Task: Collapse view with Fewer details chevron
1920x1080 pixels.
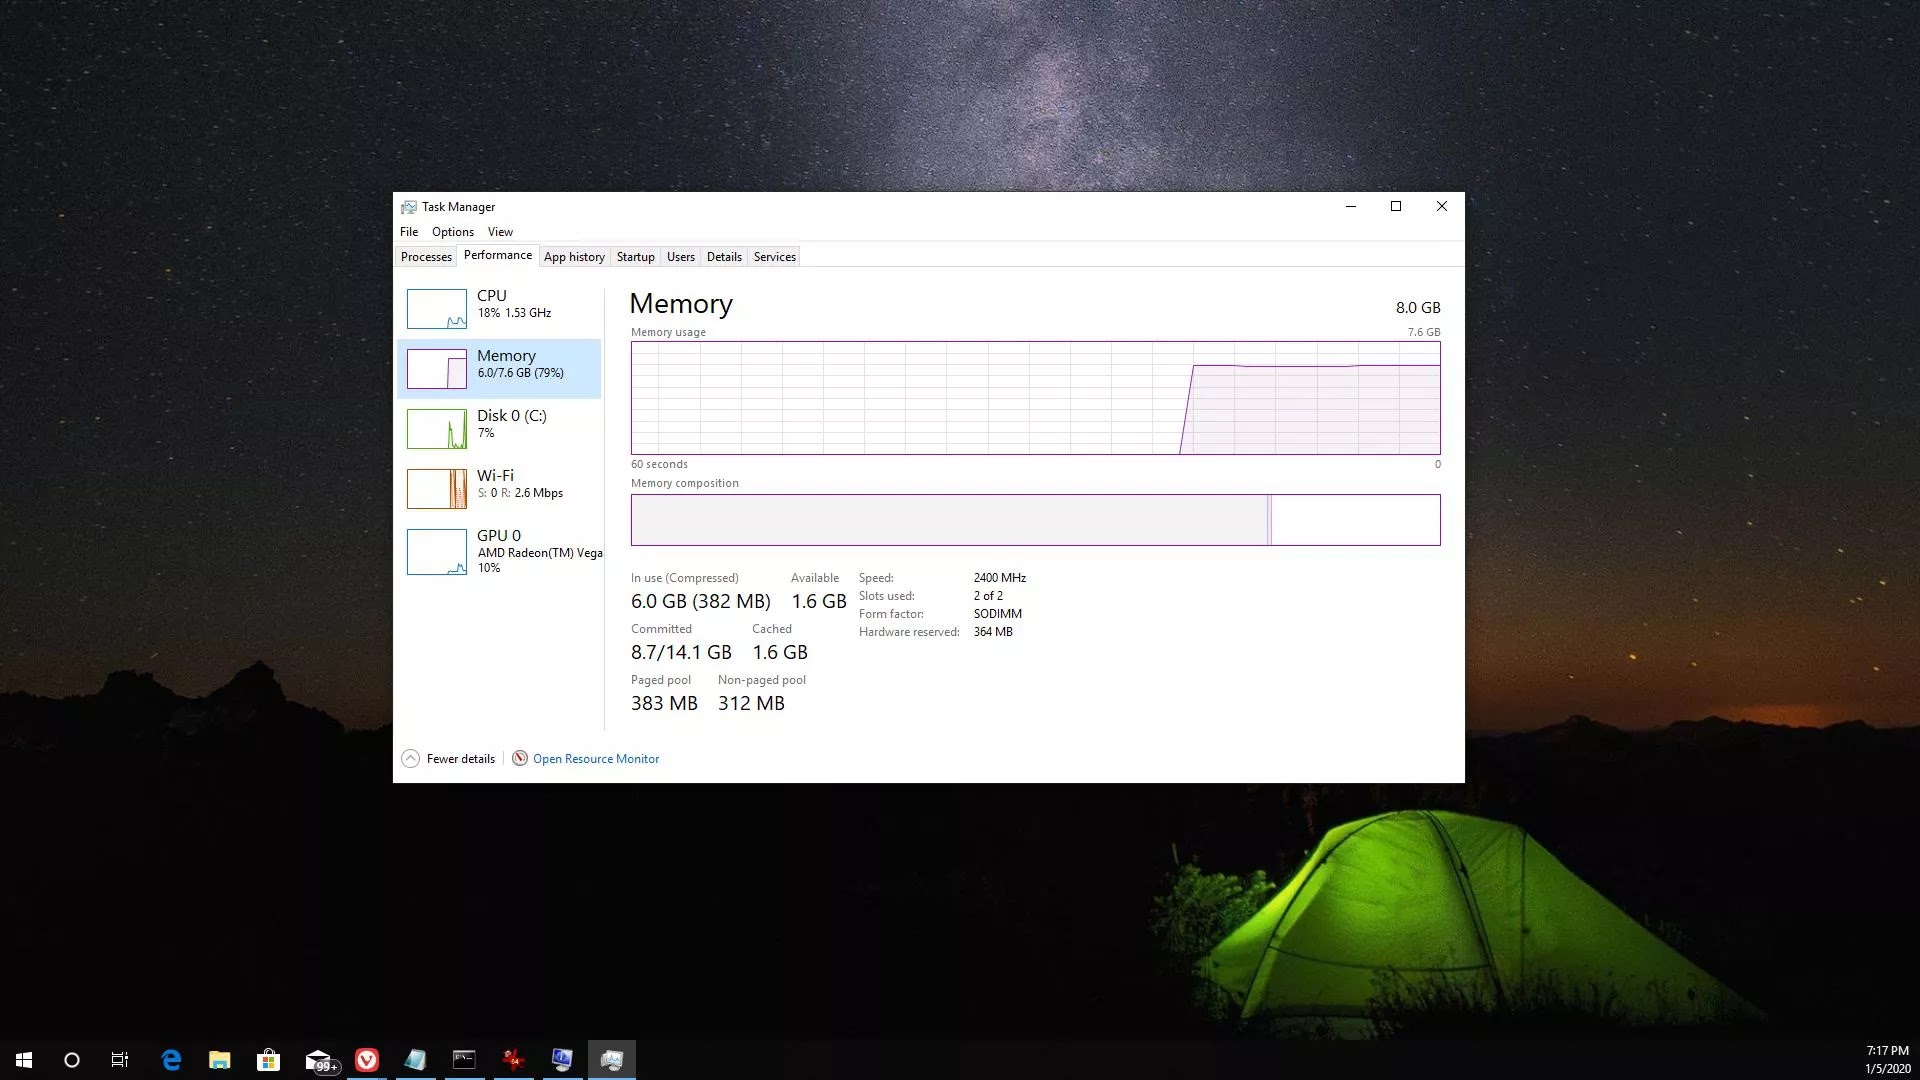Action: point(410,758)
